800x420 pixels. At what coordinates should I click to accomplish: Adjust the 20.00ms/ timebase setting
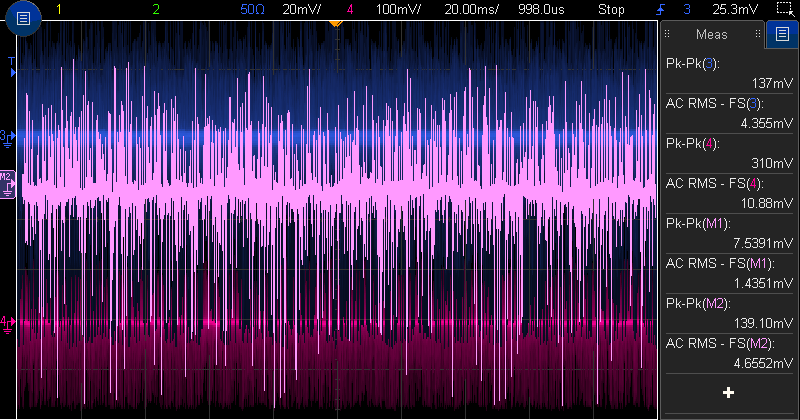tap(471, 9)
